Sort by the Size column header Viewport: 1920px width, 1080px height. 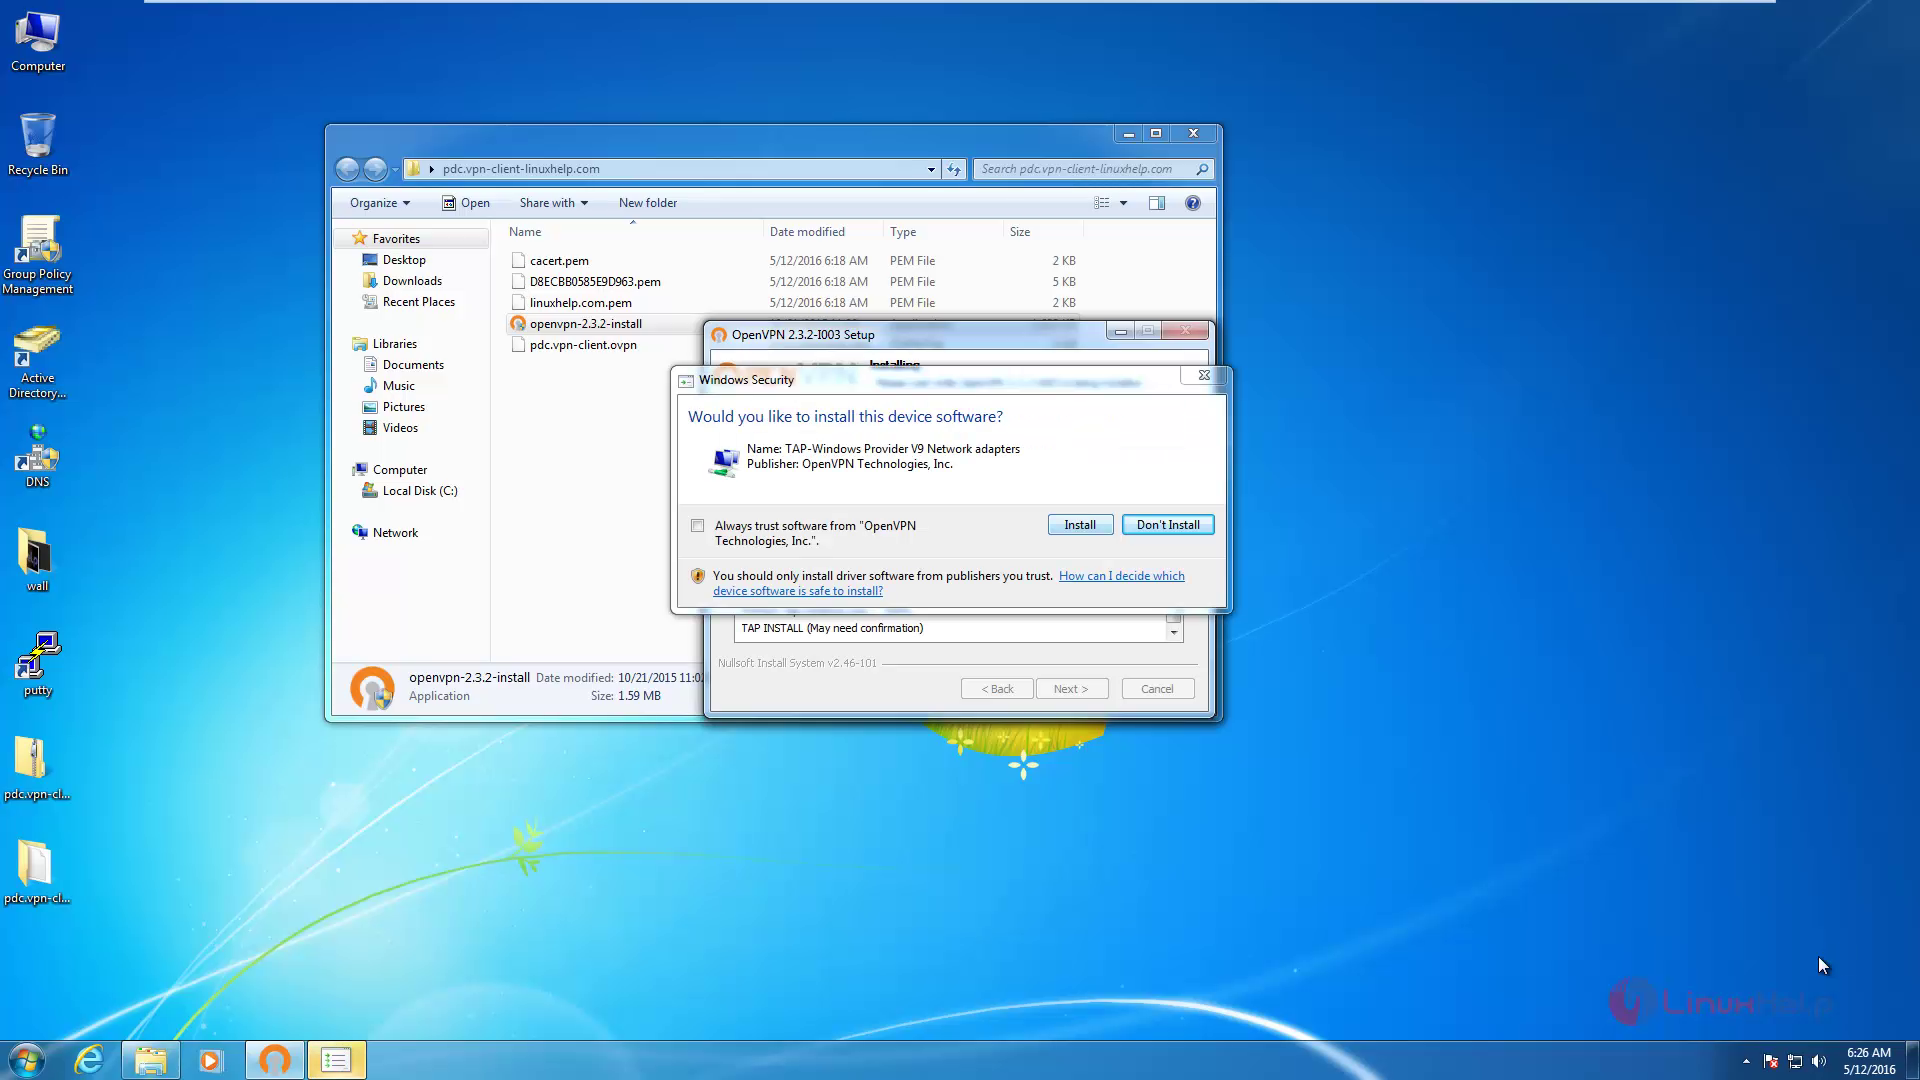click(x=1043, y=232)
